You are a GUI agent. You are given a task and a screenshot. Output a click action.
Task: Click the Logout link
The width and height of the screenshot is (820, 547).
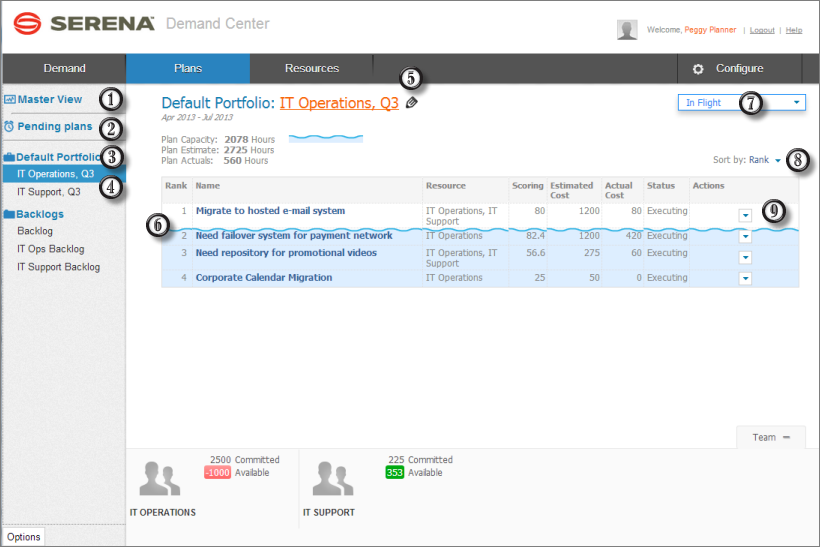tap(762, 30)
